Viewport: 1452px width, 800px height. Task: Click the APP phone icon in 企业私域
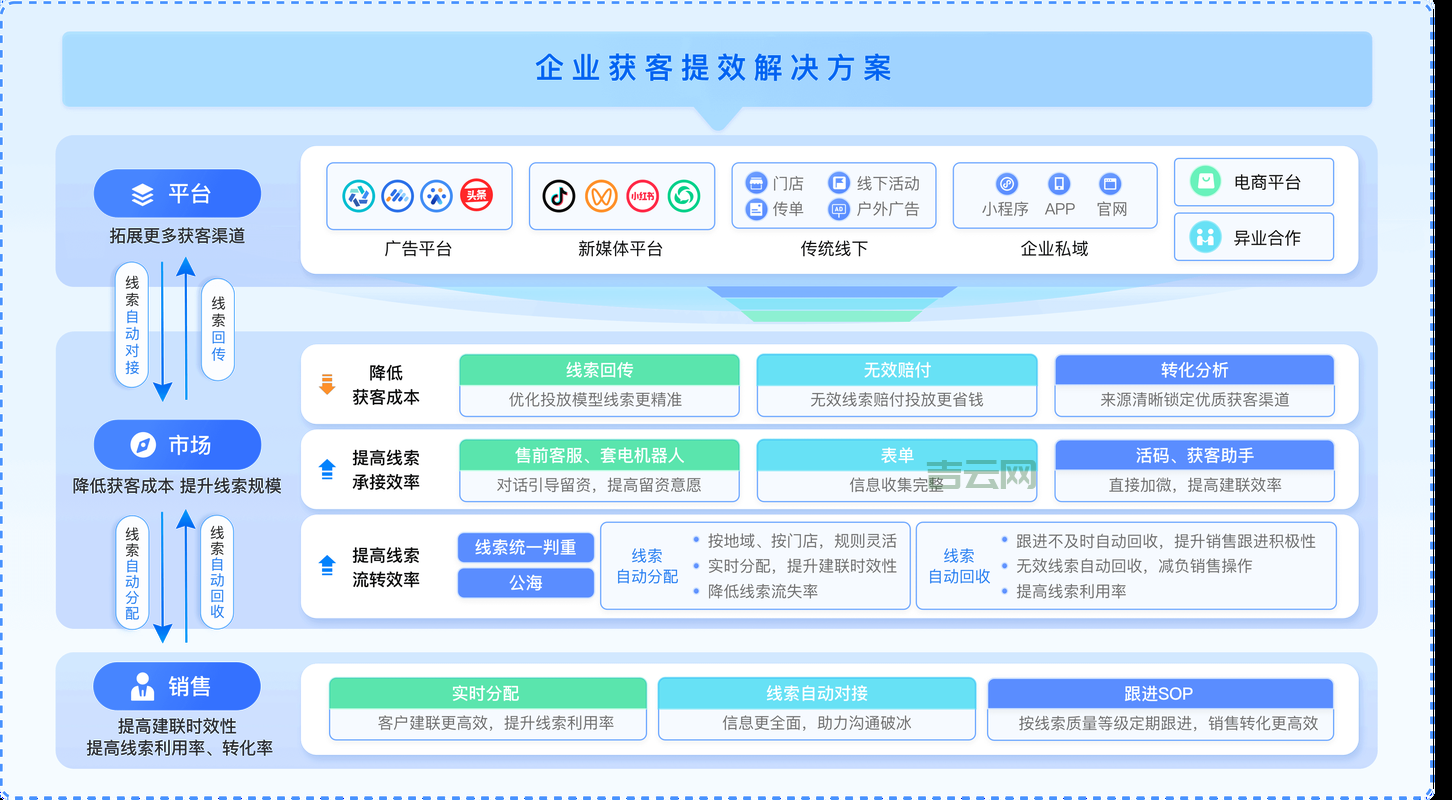(1058, 184)
